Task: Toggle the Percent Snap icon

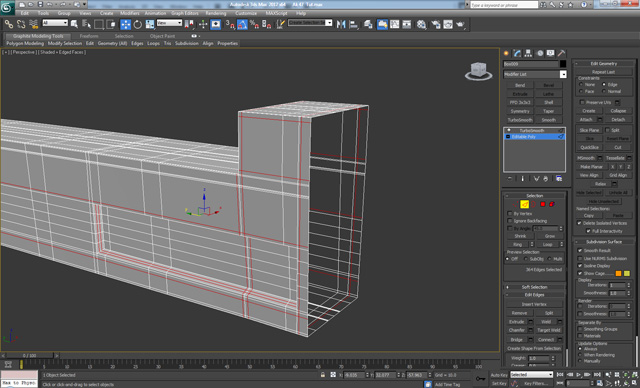Action: (x=254, y=24)
